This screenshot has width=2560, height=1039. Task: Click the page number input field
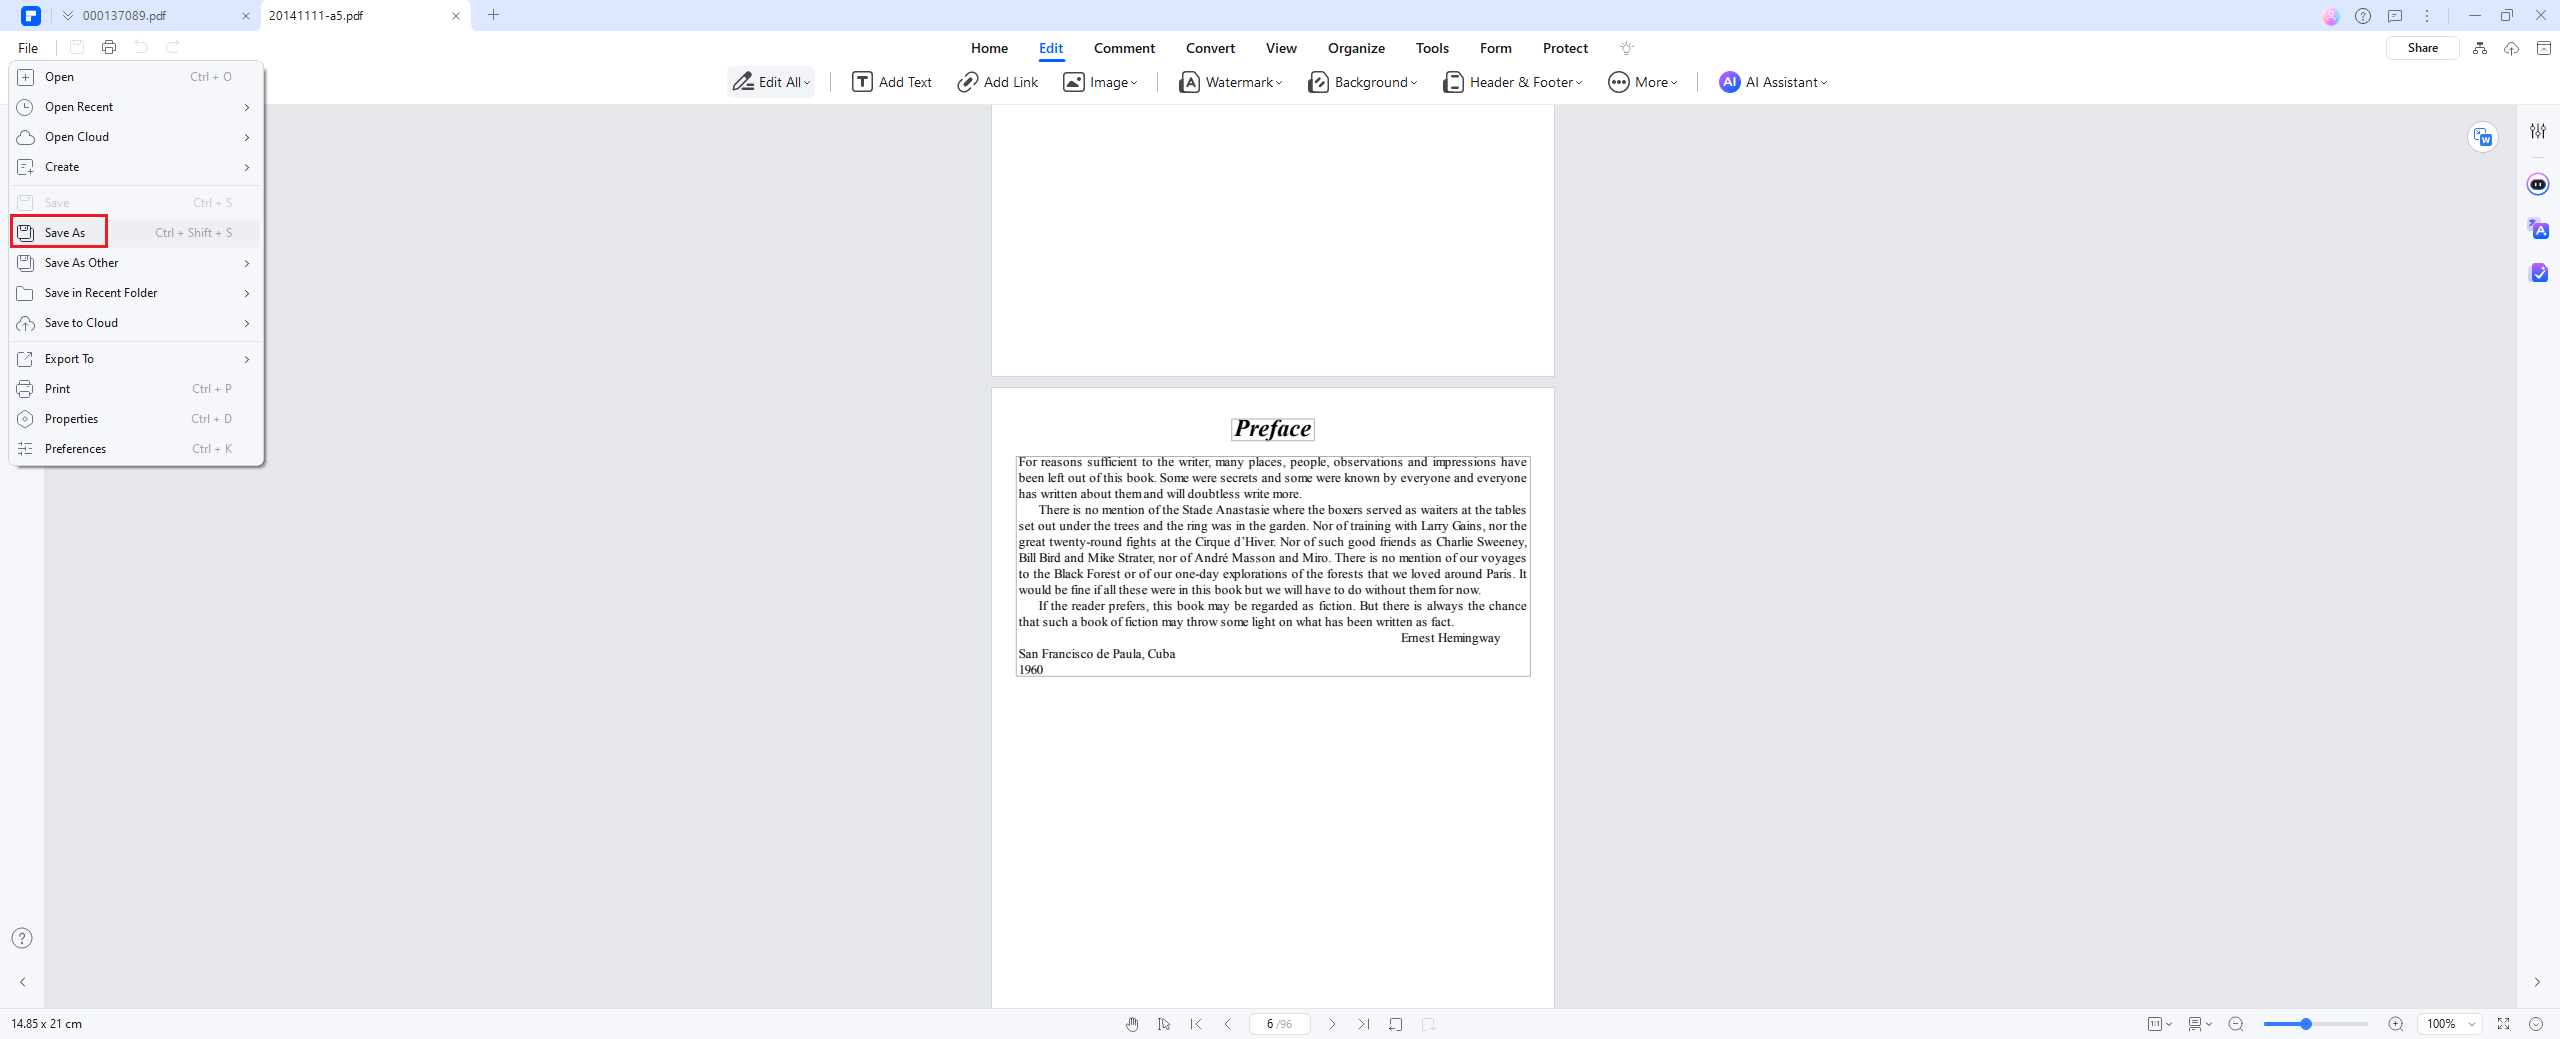point(1279,1024)
